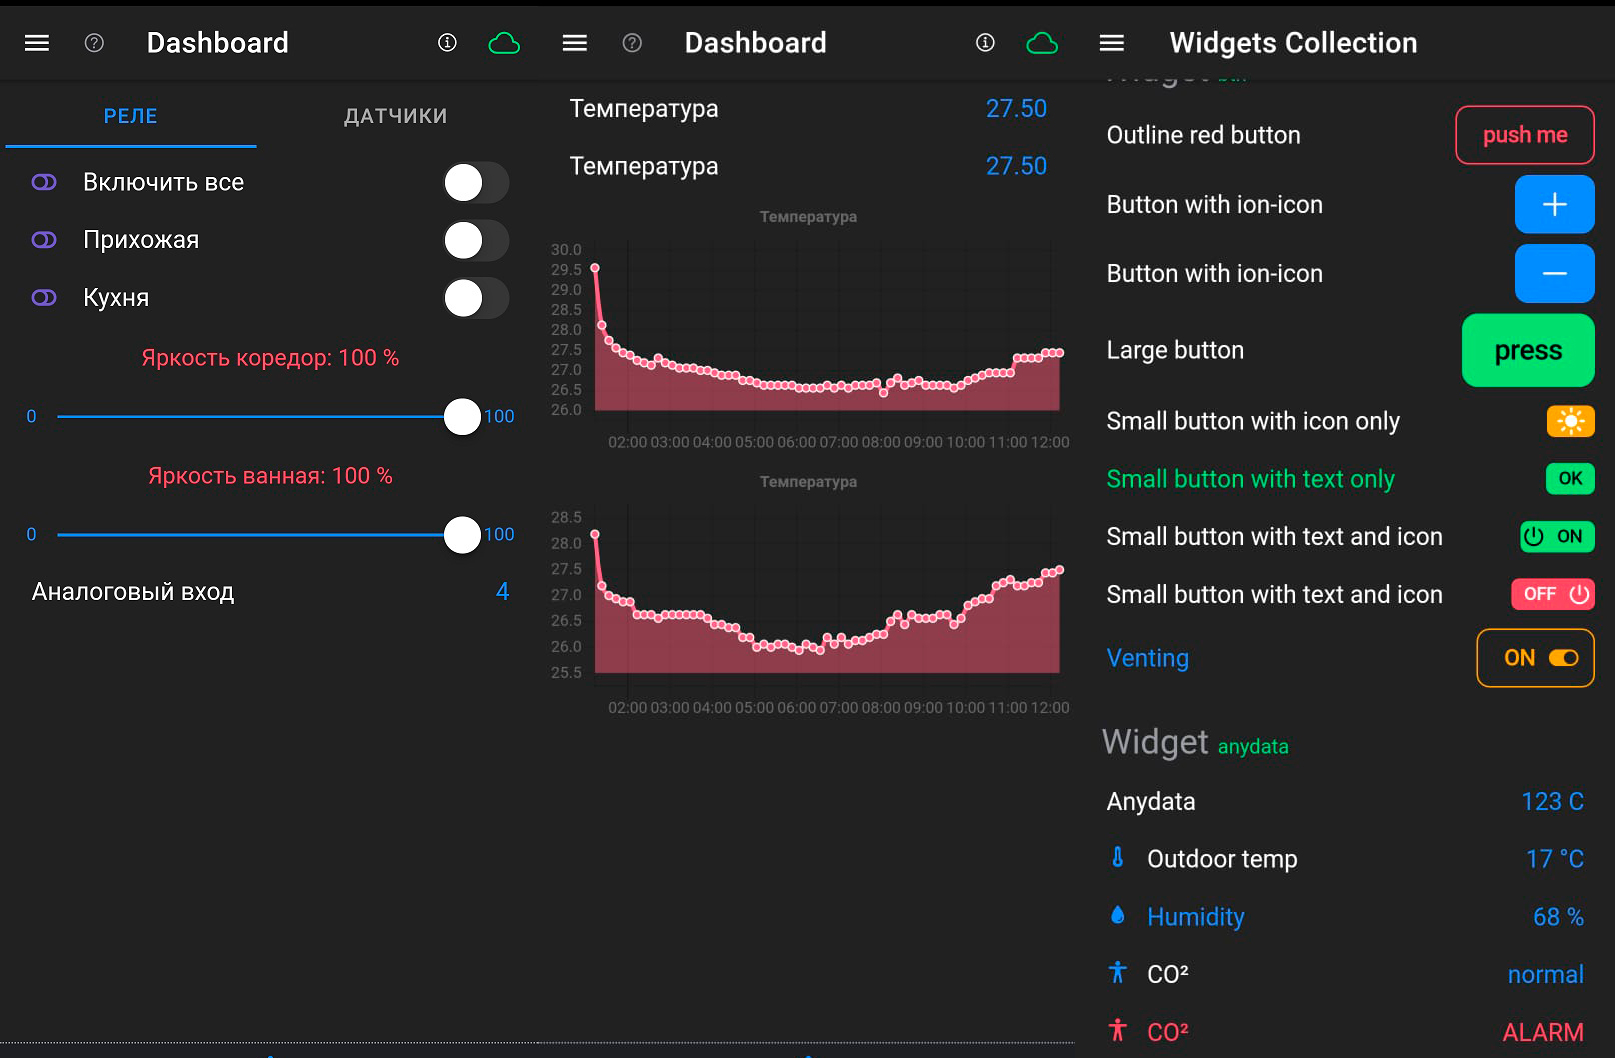Click the large green press button
Screen dimensions: 1615x1058
click(x=1527, y=351)
